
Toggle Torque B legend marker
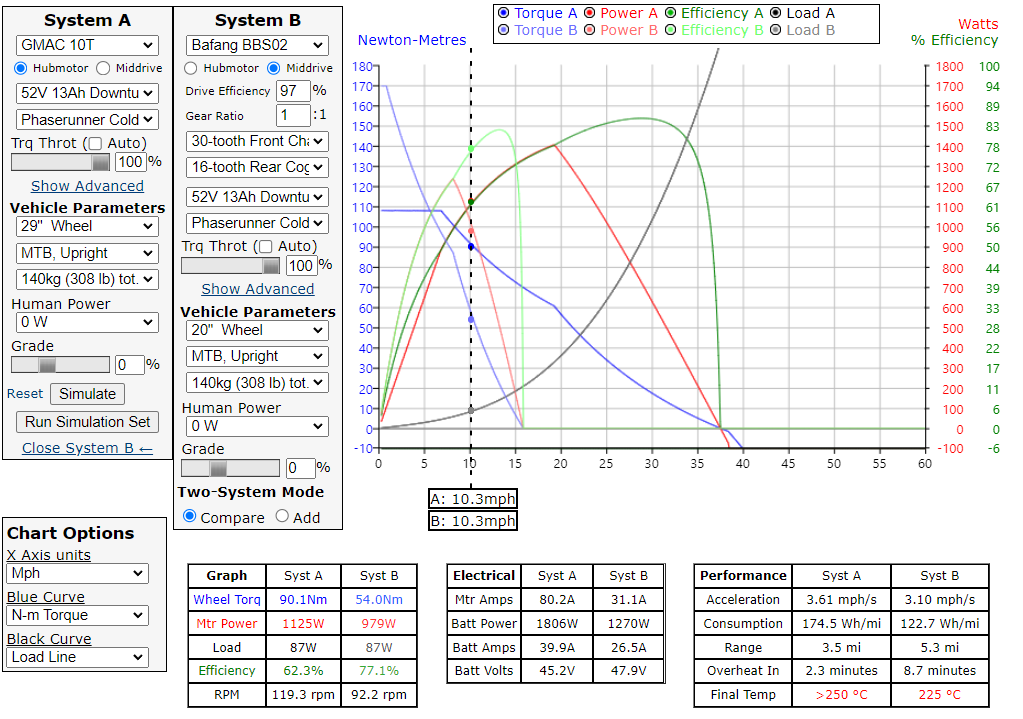(503, 30)
